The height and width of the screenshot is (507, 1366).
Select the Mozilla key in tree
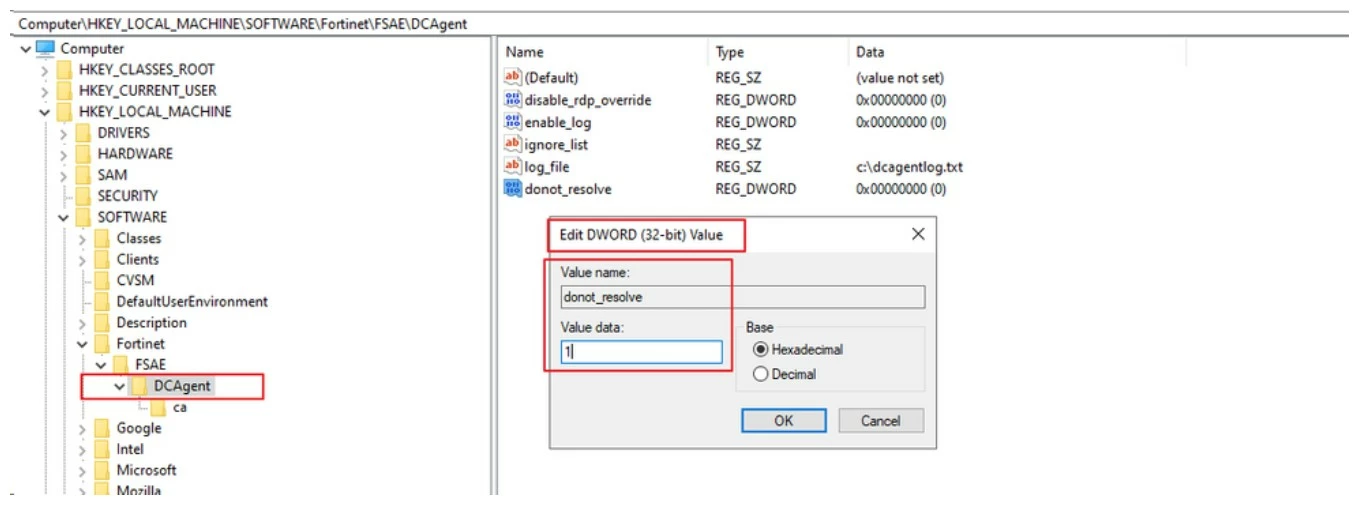139,491
